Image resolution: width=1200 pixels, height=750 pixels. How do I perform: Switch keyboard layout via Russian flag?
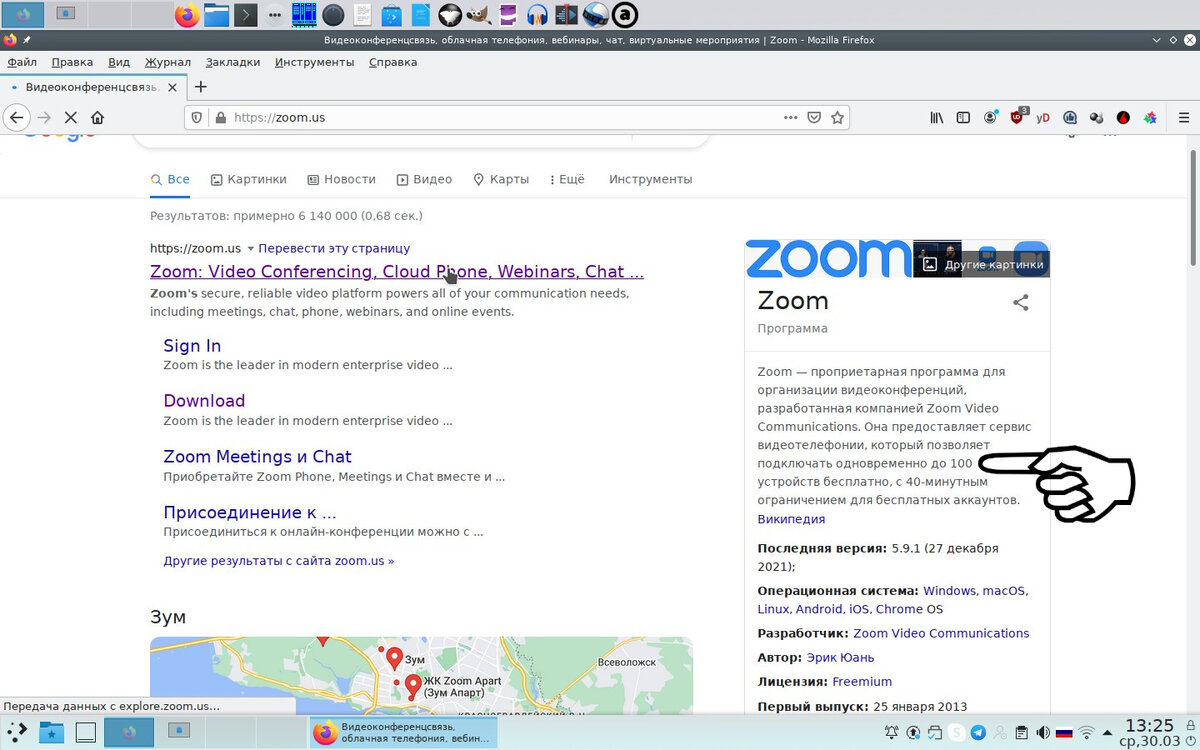(1064, 733)
